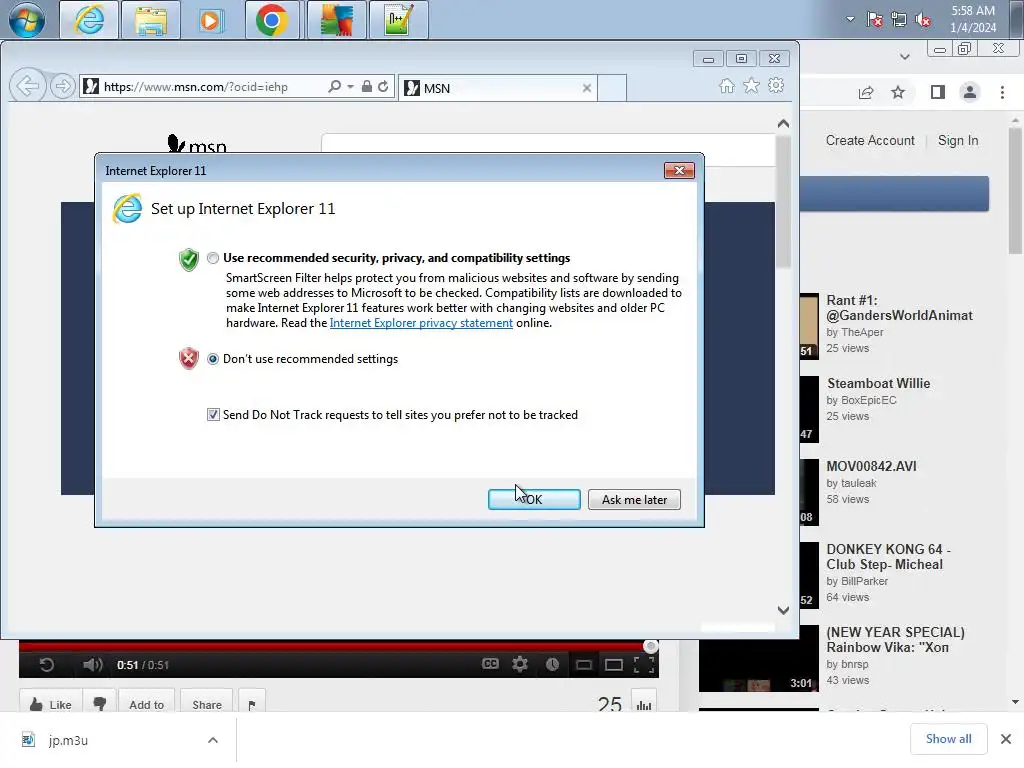Click the IE address bar URL
Viewport: 1024px width, 768px height.
pyautogui.click(x=195, y=87)
